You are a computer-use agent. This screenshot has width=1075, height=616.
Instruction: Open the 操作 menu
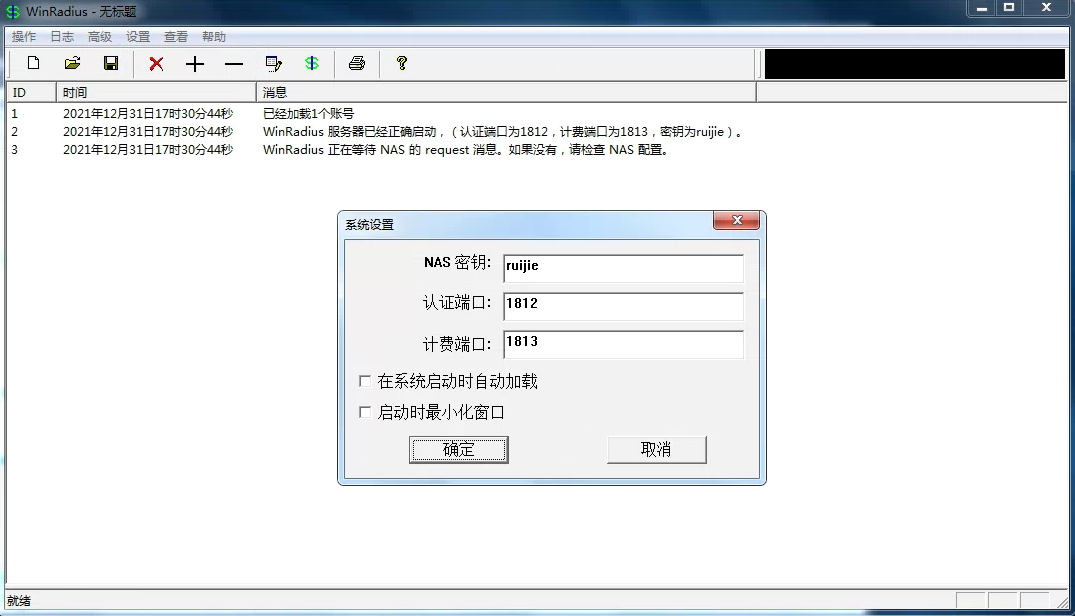pos(24,36)
